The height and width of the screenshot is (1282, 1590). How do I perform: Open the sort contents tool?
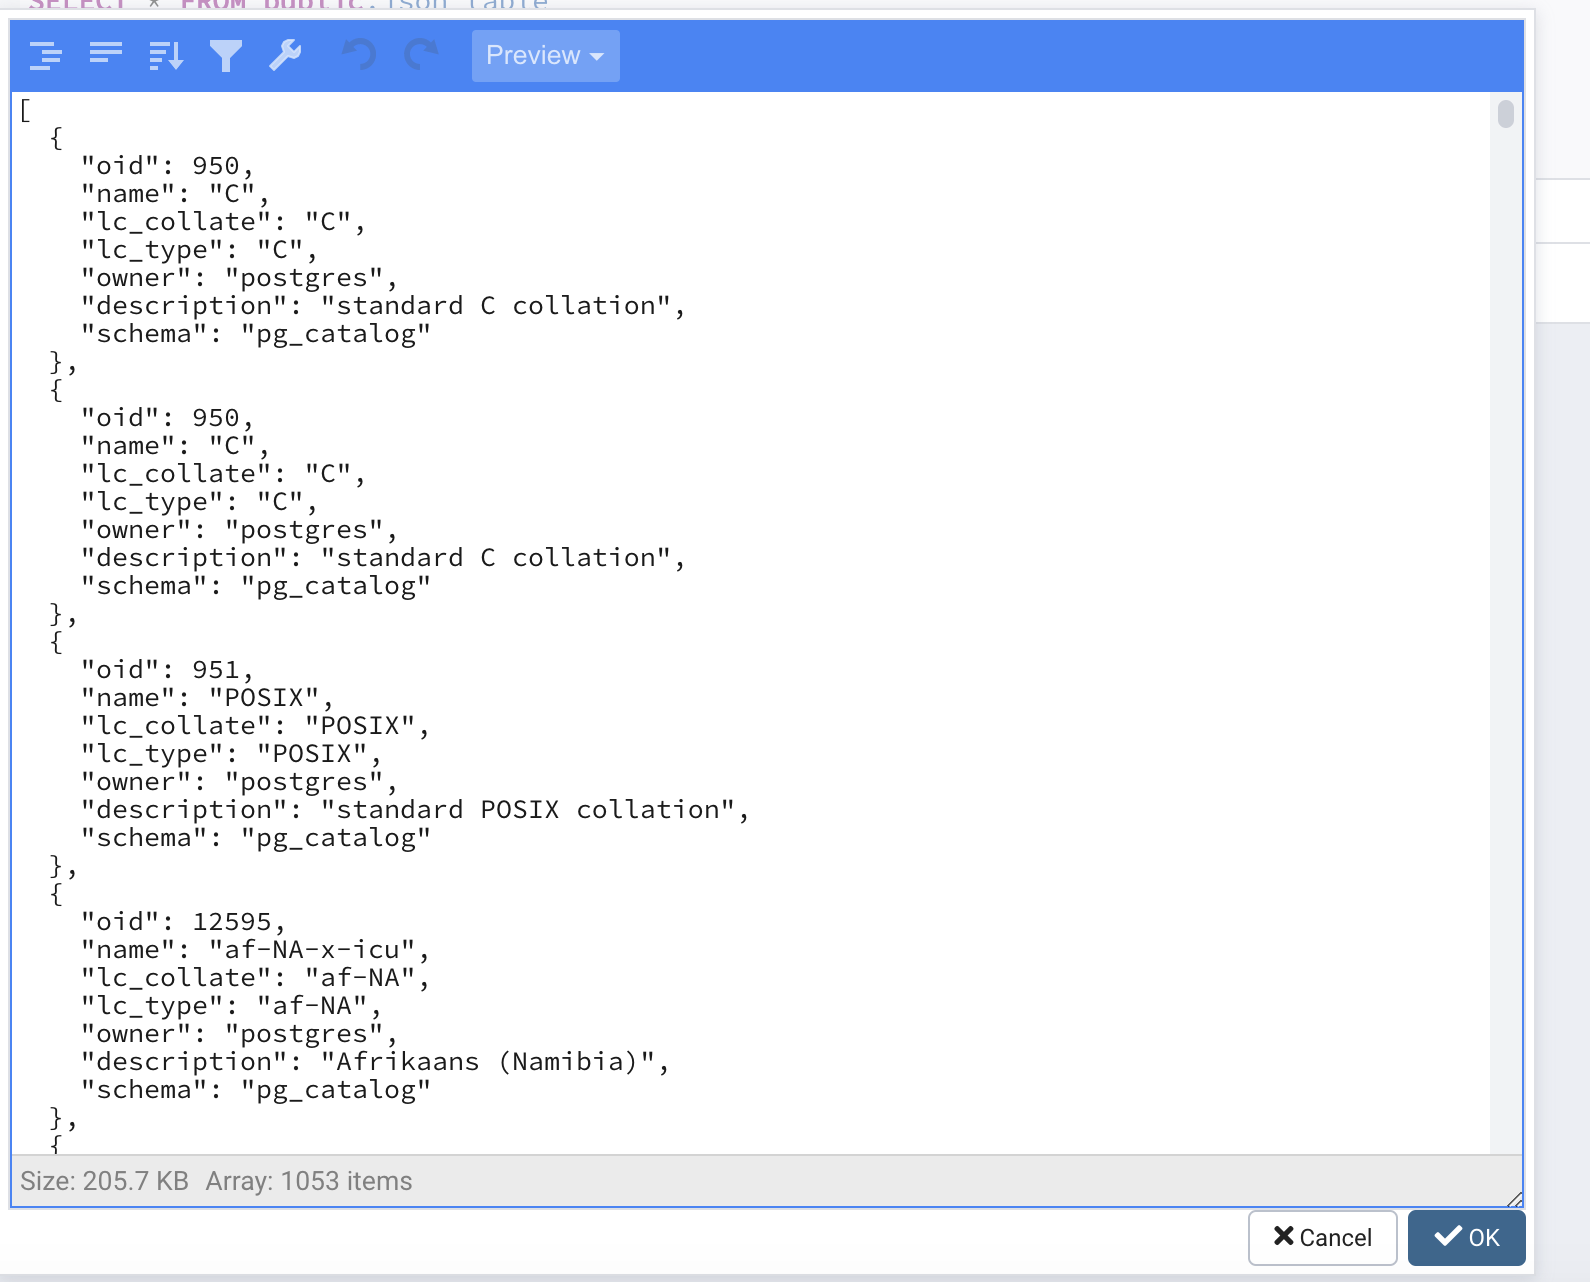[x=166, y=56]
